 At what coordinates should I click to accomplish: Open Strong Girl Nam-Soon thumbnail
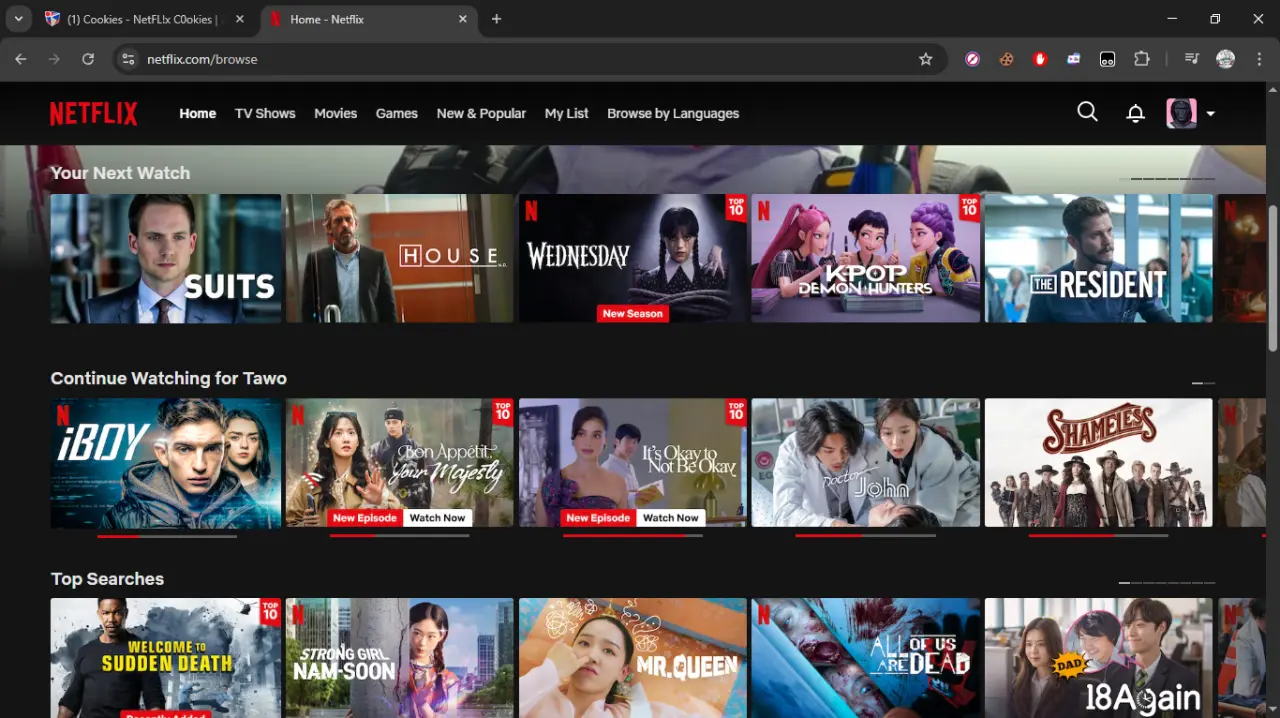(x=400, y=658)
